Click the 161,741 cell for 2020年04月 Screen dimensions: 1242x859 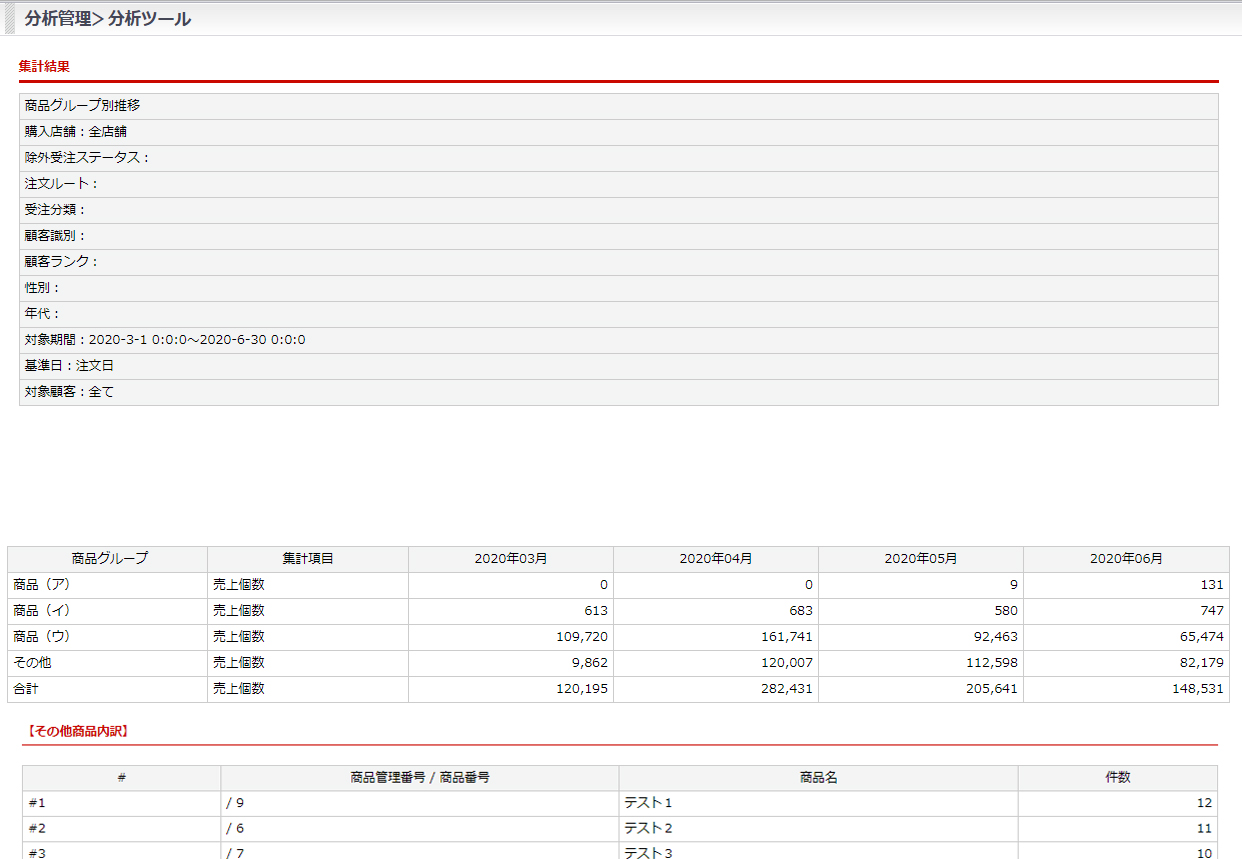785,637
